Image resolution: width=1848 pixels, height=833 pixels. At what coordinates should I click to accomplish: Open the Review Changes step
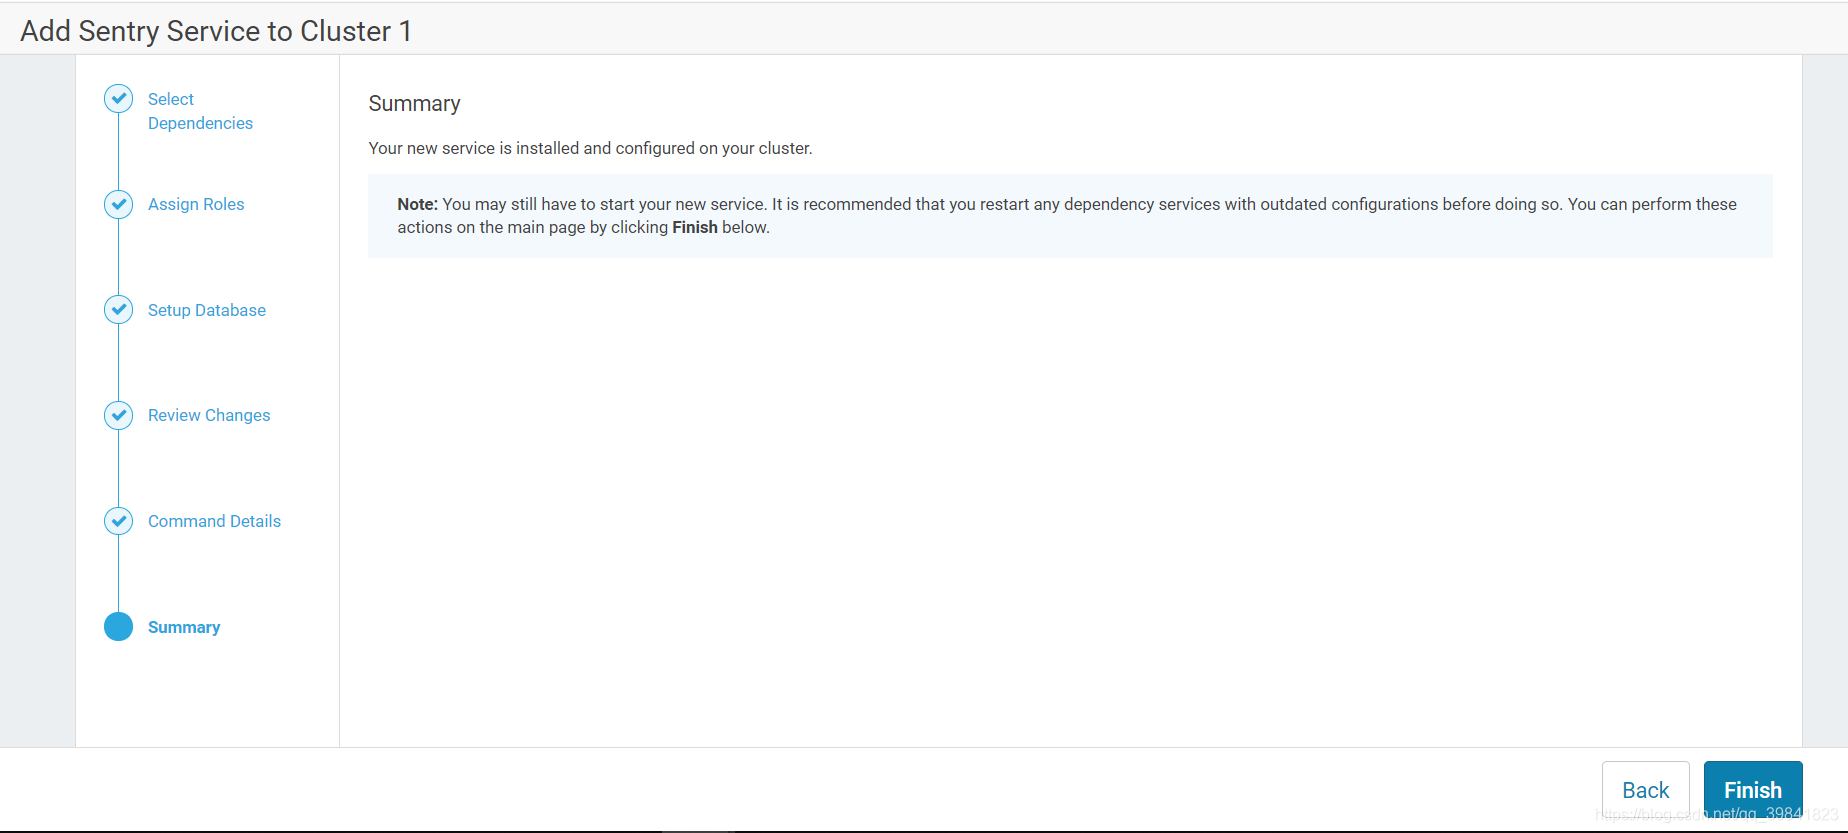(x=209, y=415)
